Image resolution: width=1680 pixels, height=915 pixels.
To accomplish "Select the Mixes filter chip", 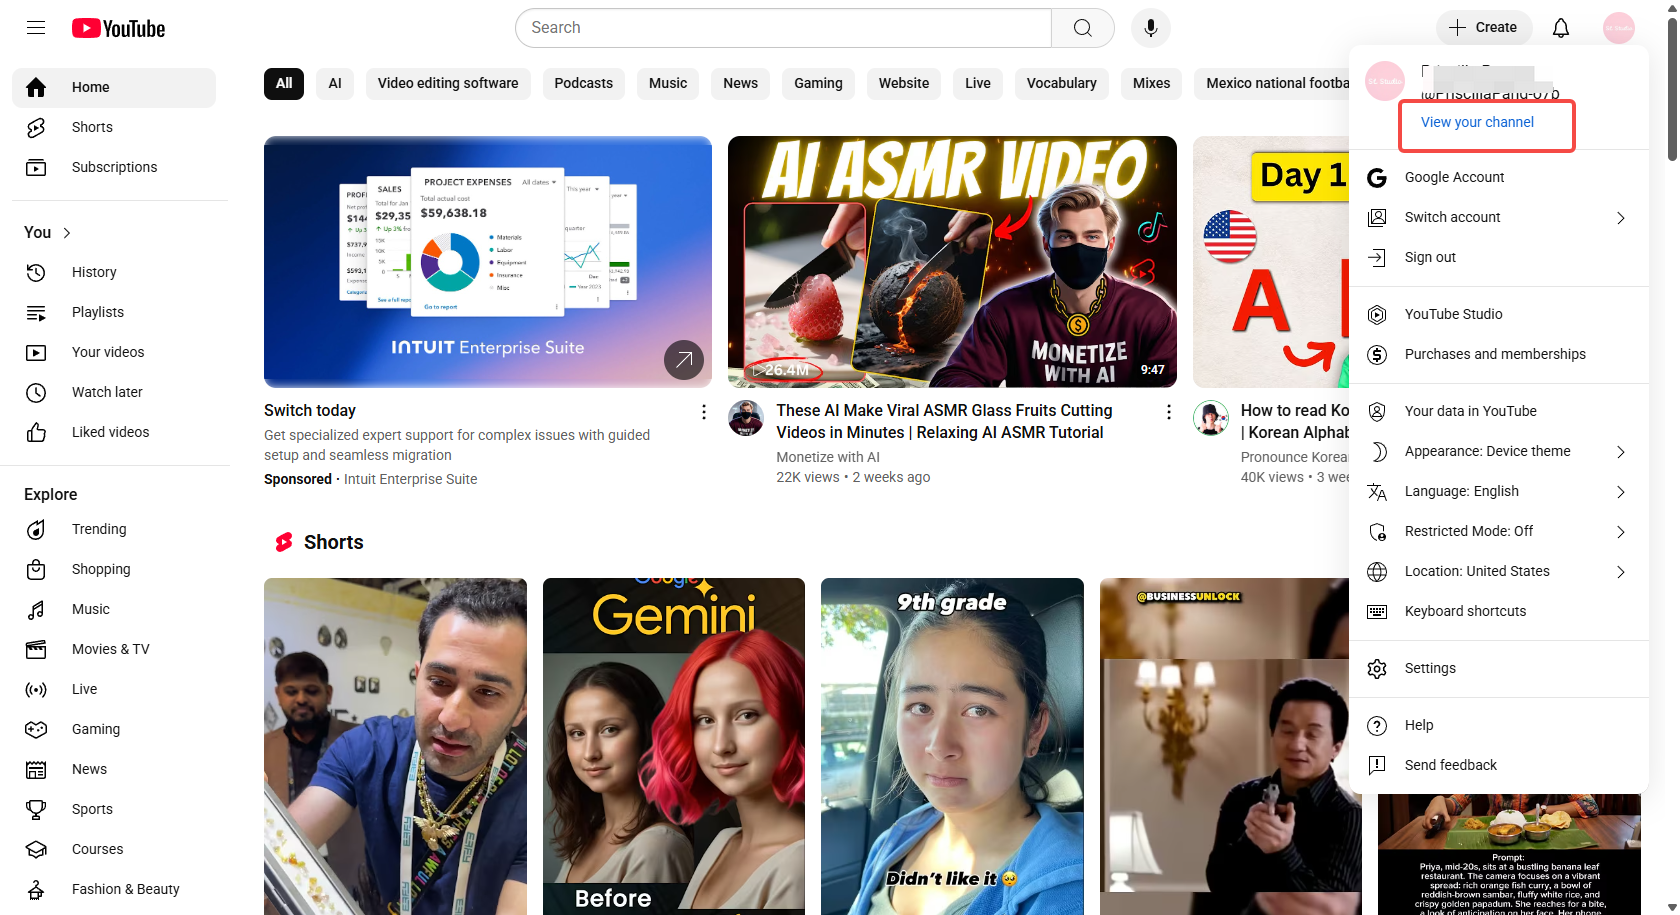I will [1151, 83].
